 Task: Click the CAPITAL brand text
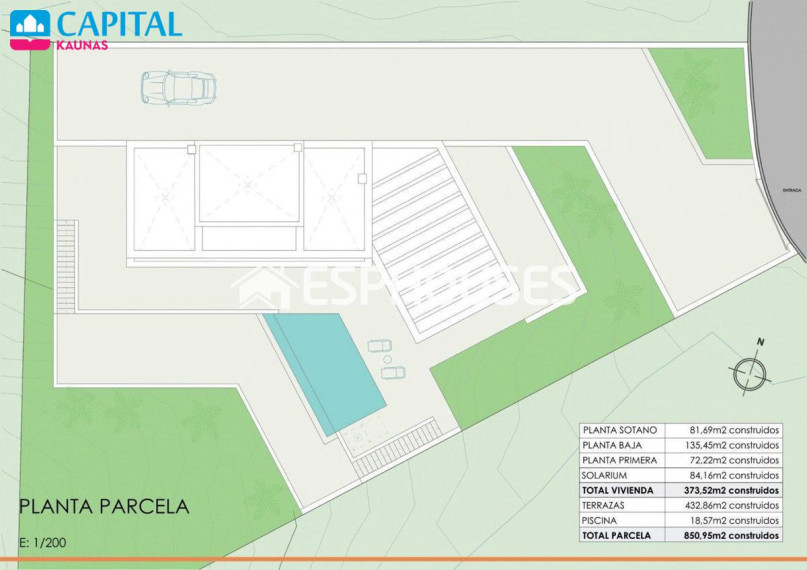(x=120, y=23)
